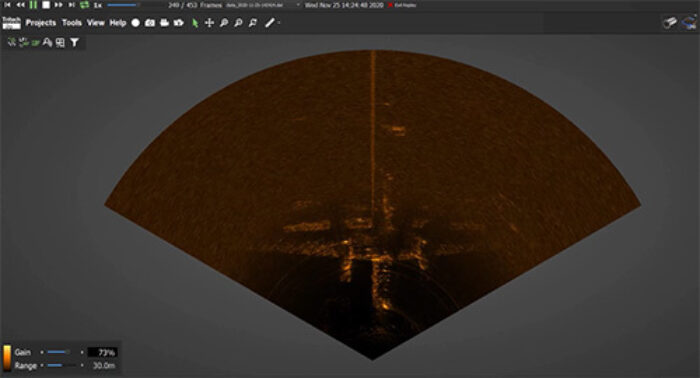700x378 pixels.
Task: Click the first magnifier zoom icon
Action: (x=224, y=23)
